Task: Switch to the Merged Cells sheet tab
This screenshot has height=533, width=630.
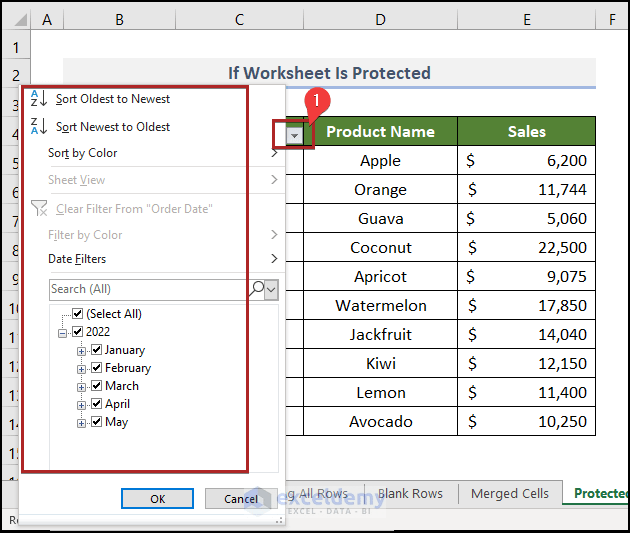Action: click(510, 493)
